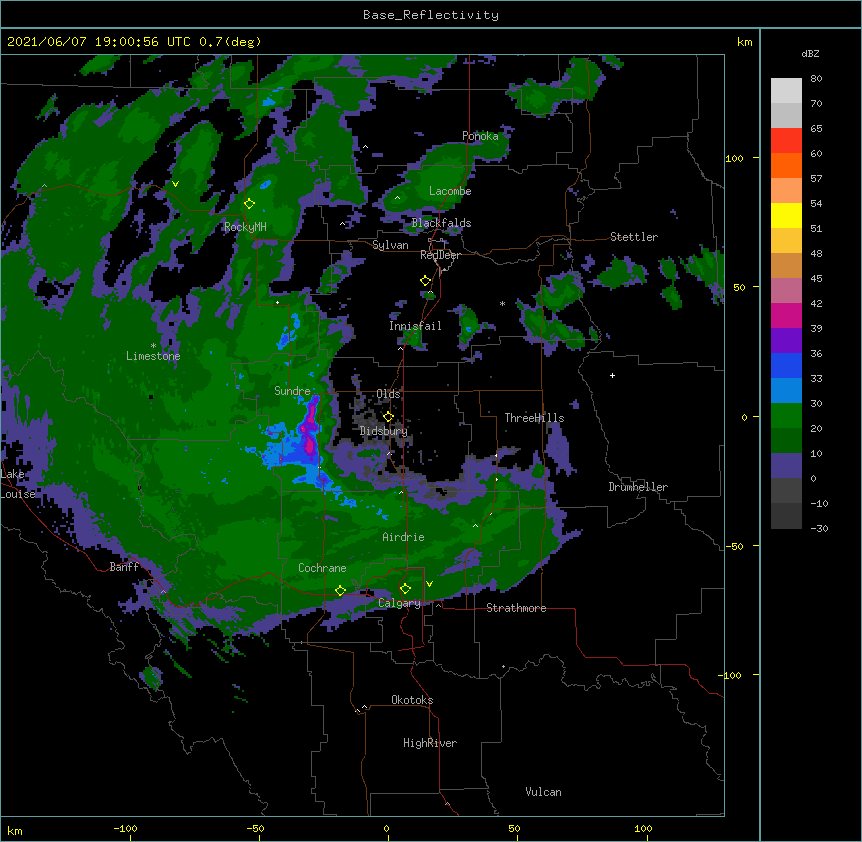The width and height of the screenshot is (862, 842).
Task: Click the Olds city label
Action: 388,394
